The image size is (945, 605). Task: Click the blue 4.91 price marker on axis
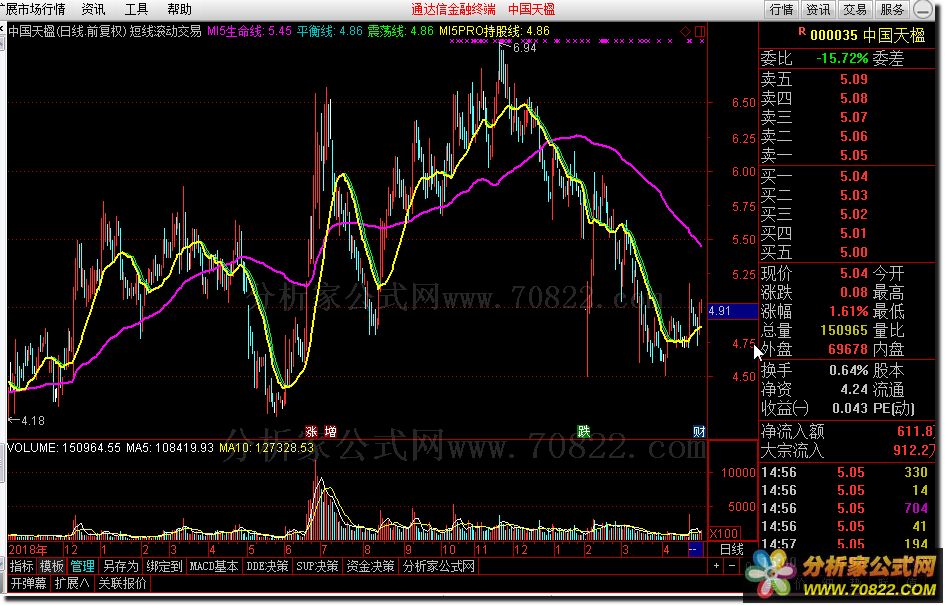[732, 311]
